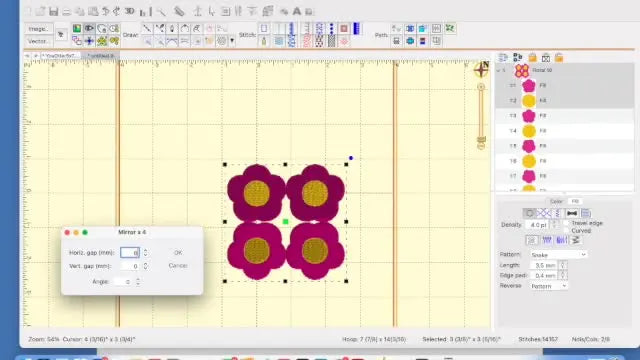The width and height of the screenshot is (640, 360).
Task: Open the Pattern dropdown showing Snake
Action: click(x=559, y=255)
